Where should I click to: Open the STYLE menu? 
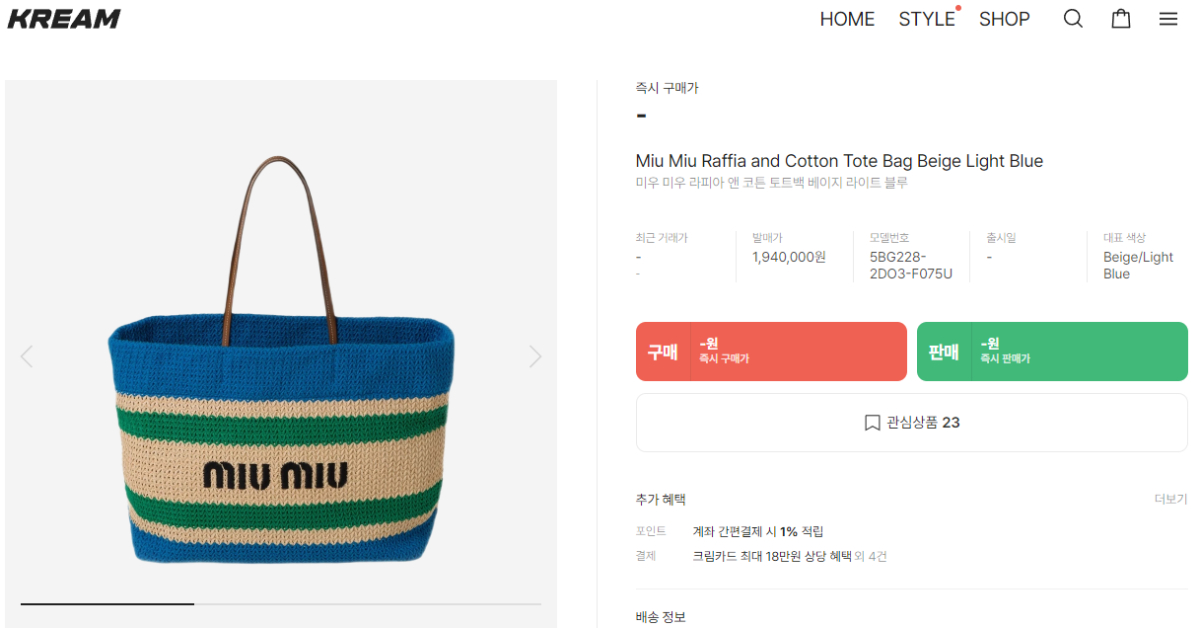tap(926, 19)
